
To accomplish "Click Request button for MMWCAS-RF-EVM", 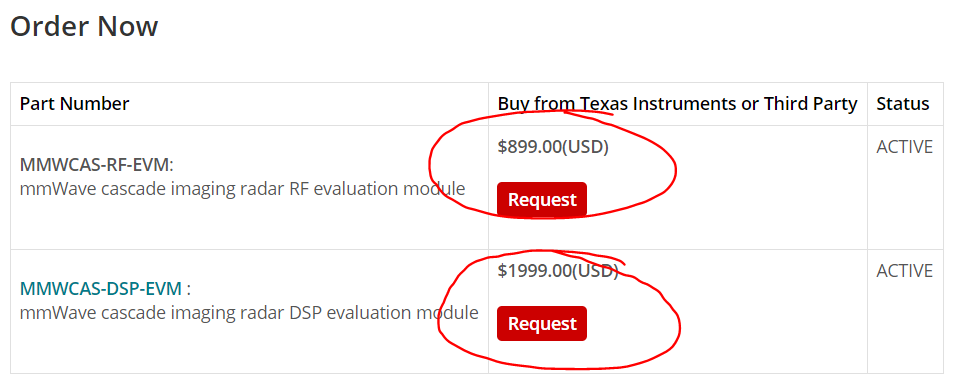I will click(x=542, y=199).
